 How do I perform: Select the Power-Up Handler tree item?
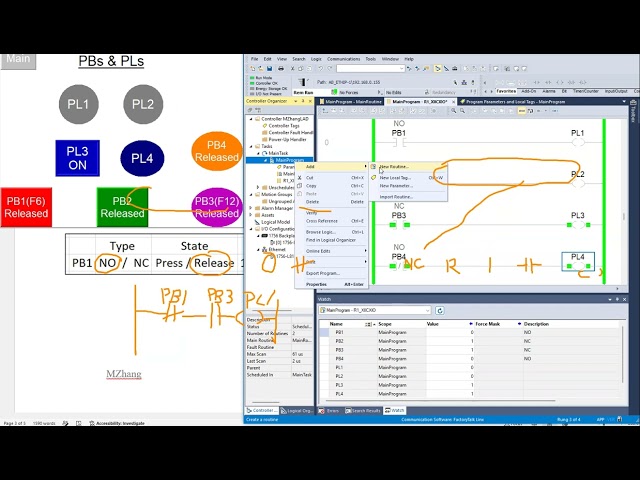[287, 140]
